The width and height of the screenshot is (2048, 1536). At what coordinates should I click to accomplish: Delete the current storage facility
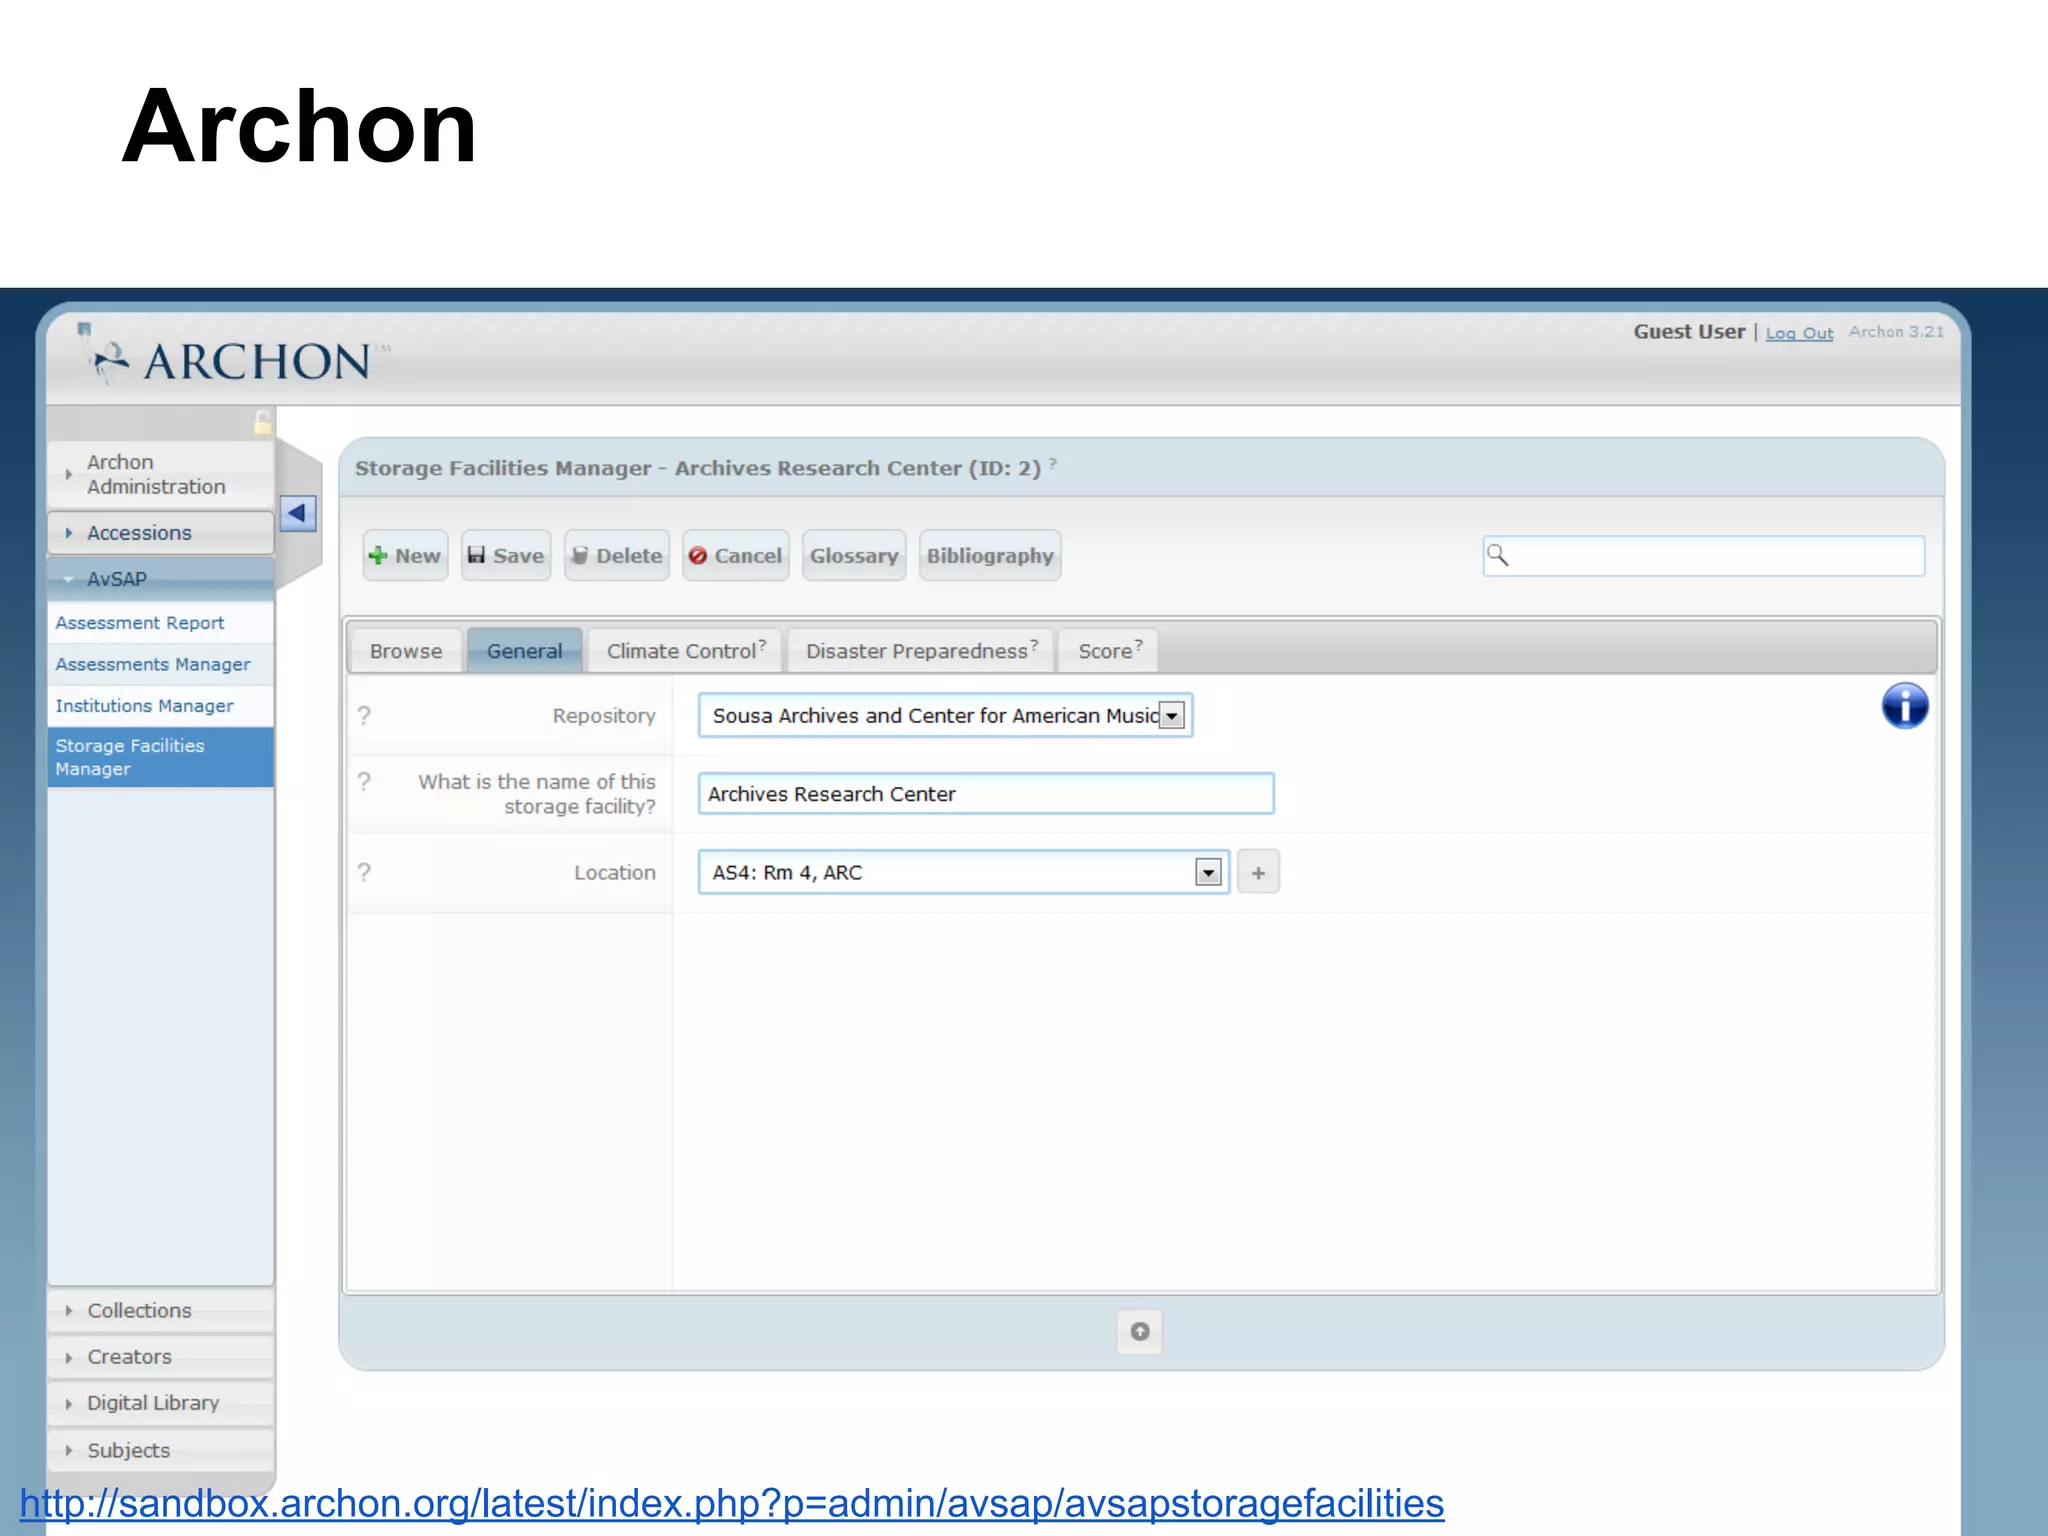[x=617, y=555]
